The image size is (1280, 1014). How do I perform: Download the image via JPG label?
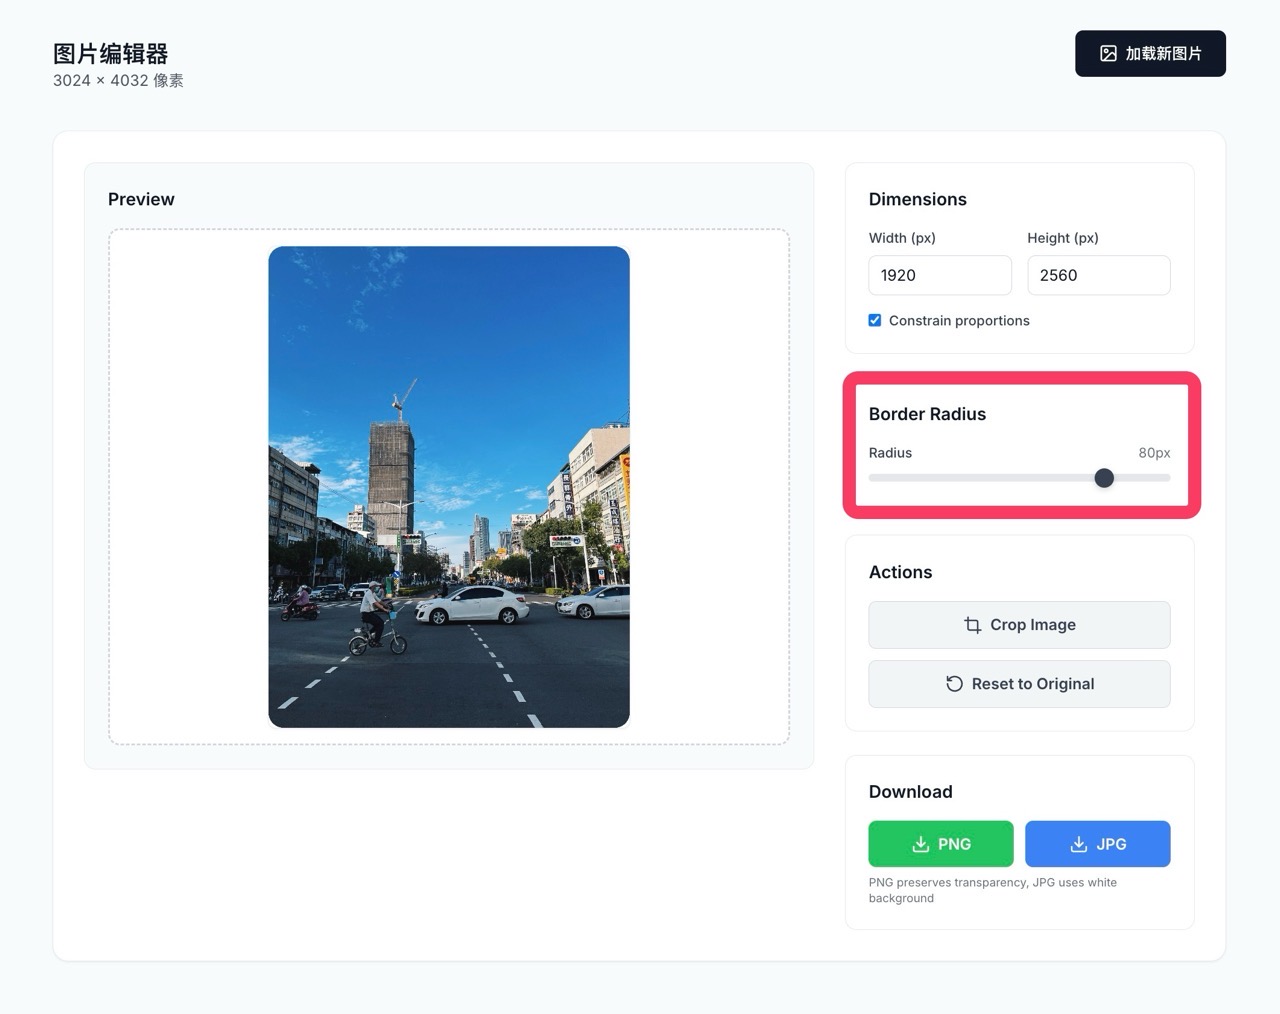point(1111,844)
